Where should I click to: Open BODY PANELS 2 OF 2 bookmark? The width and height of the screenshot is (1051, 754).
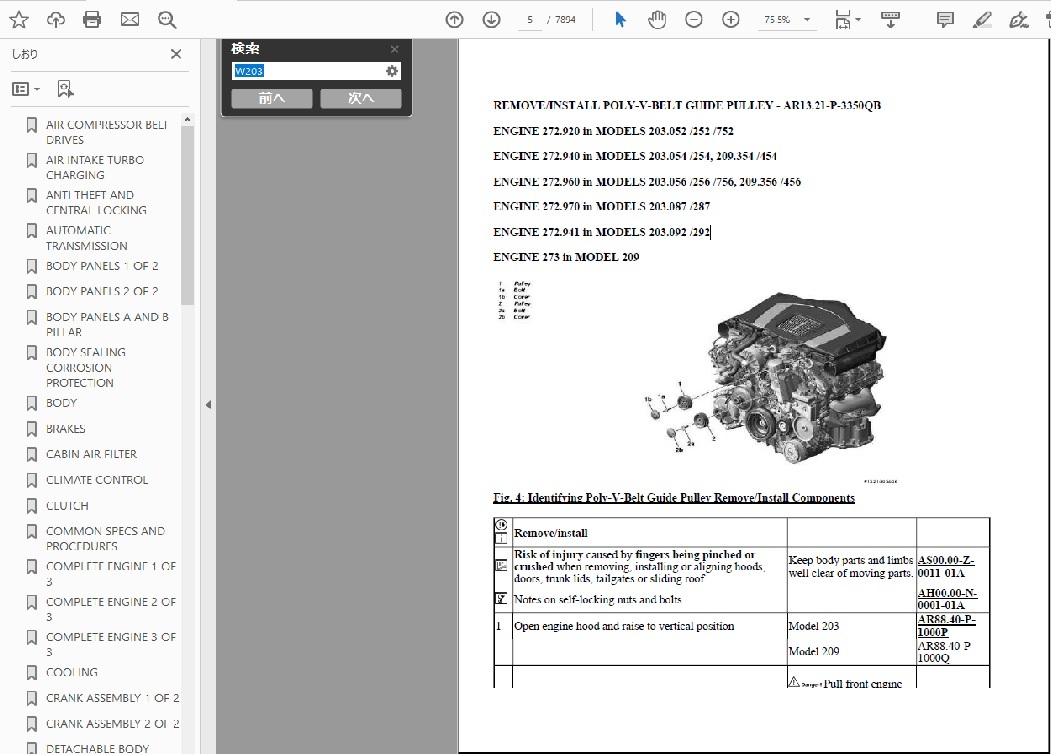(102, 292)
